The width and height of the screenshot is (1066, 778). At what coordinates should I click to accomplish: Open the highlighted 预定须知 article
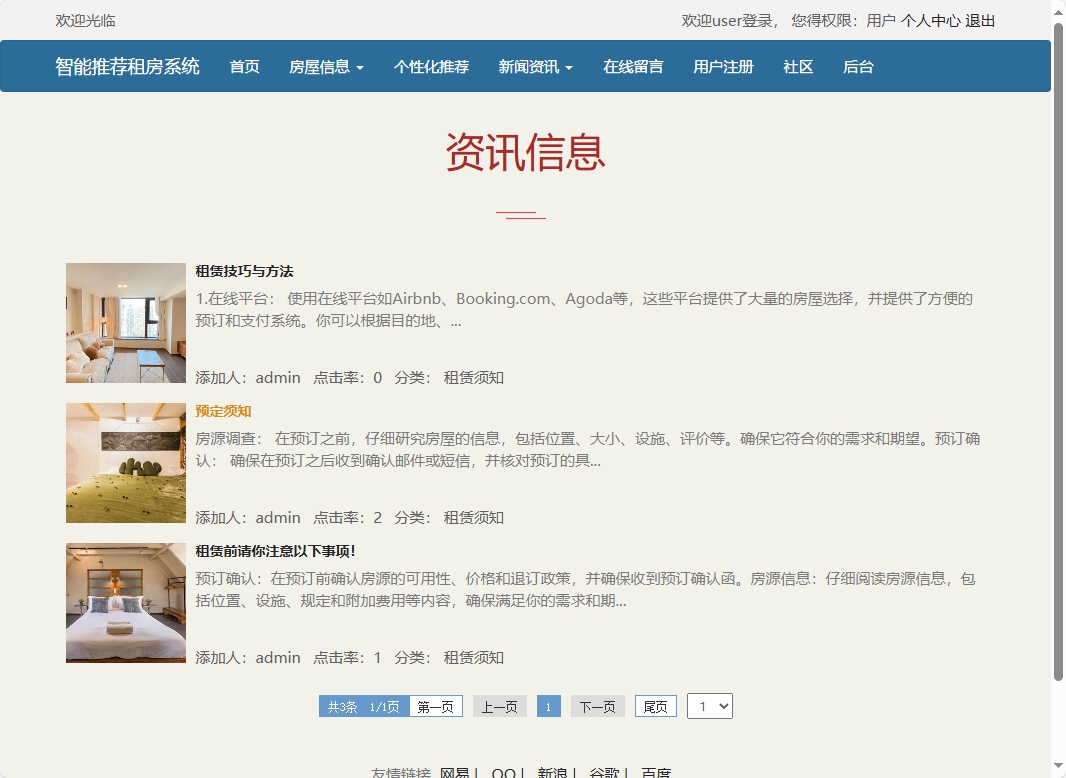(223, 411)
